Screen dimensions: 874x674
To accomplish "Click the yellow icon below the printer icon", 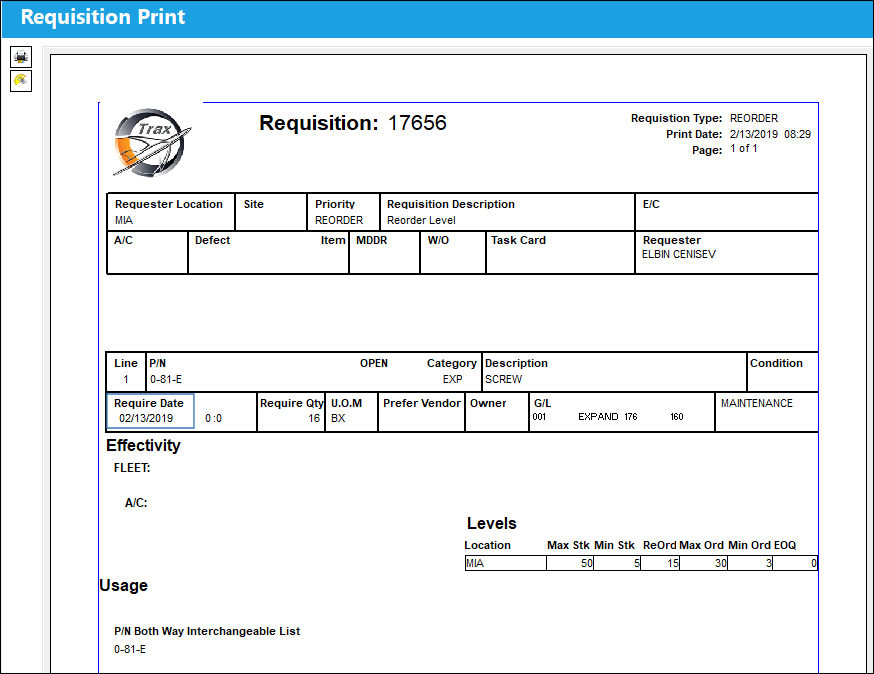I will pos(21,81).
